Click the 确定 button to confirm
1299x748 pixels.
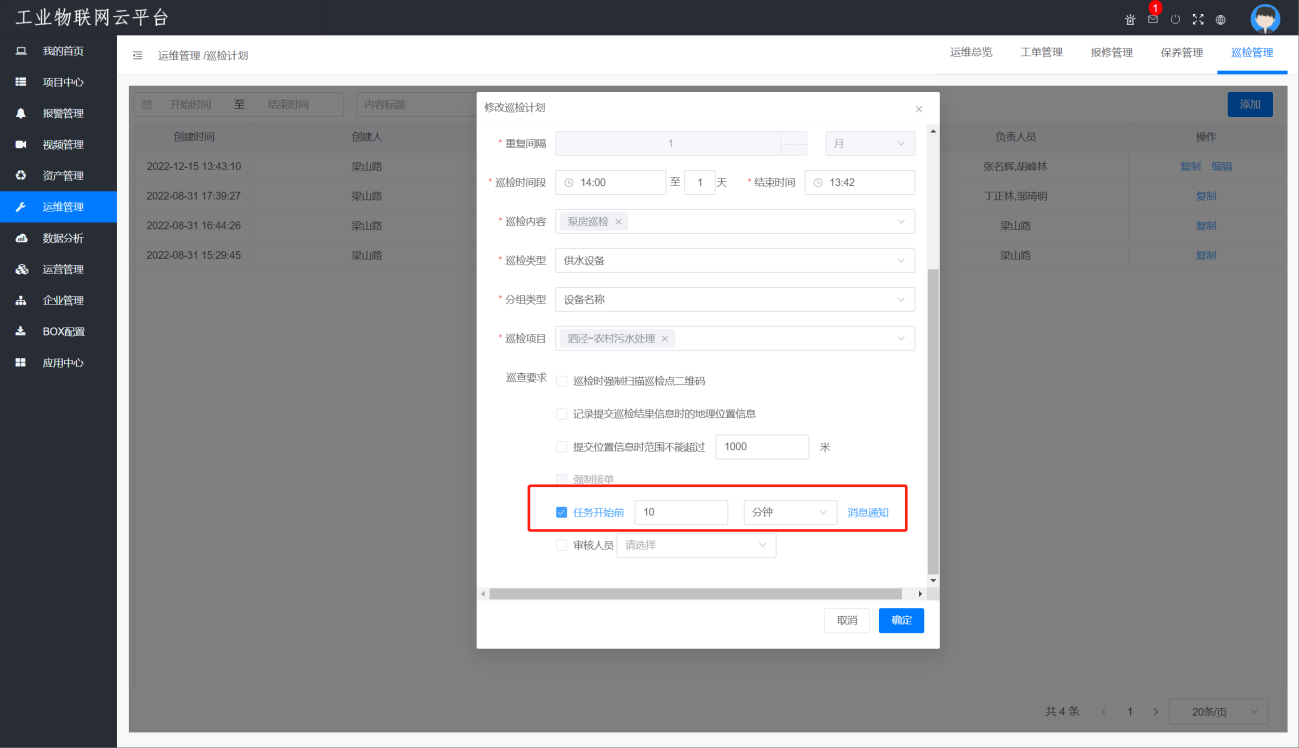pos(901,621)
